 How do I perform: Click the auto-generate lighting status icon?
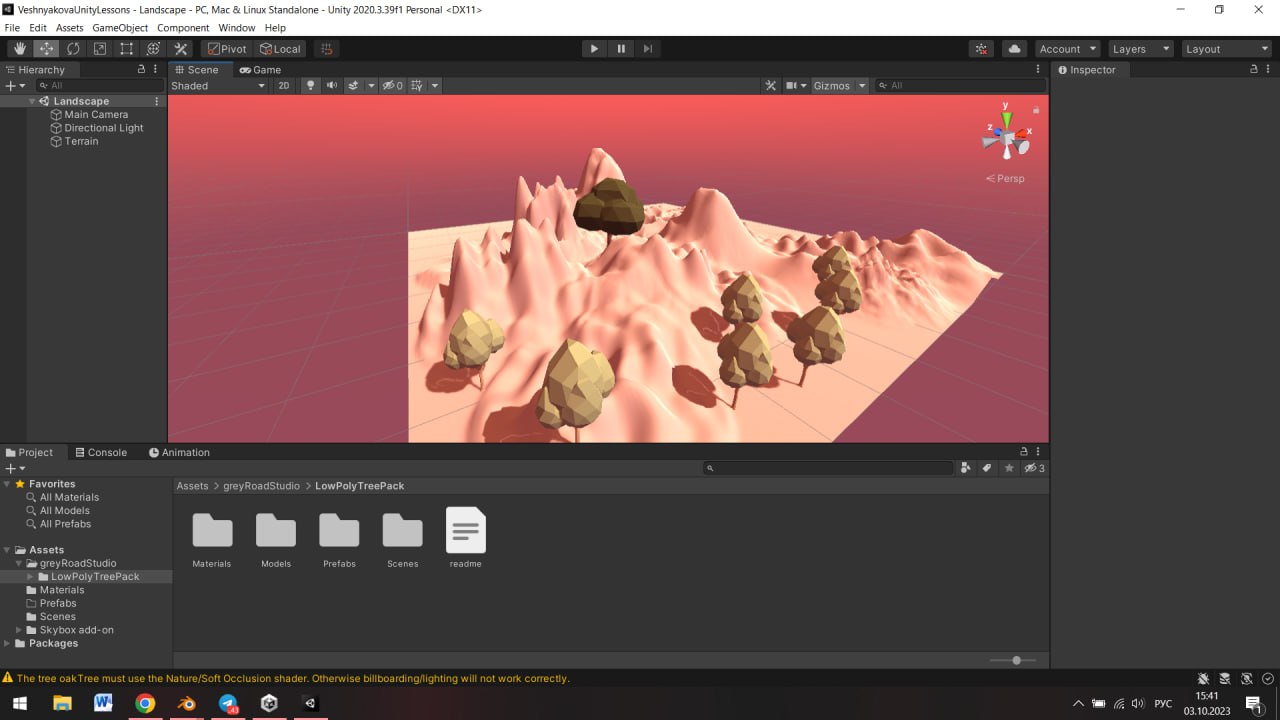pyautogui.click(x=1246, y=678)
